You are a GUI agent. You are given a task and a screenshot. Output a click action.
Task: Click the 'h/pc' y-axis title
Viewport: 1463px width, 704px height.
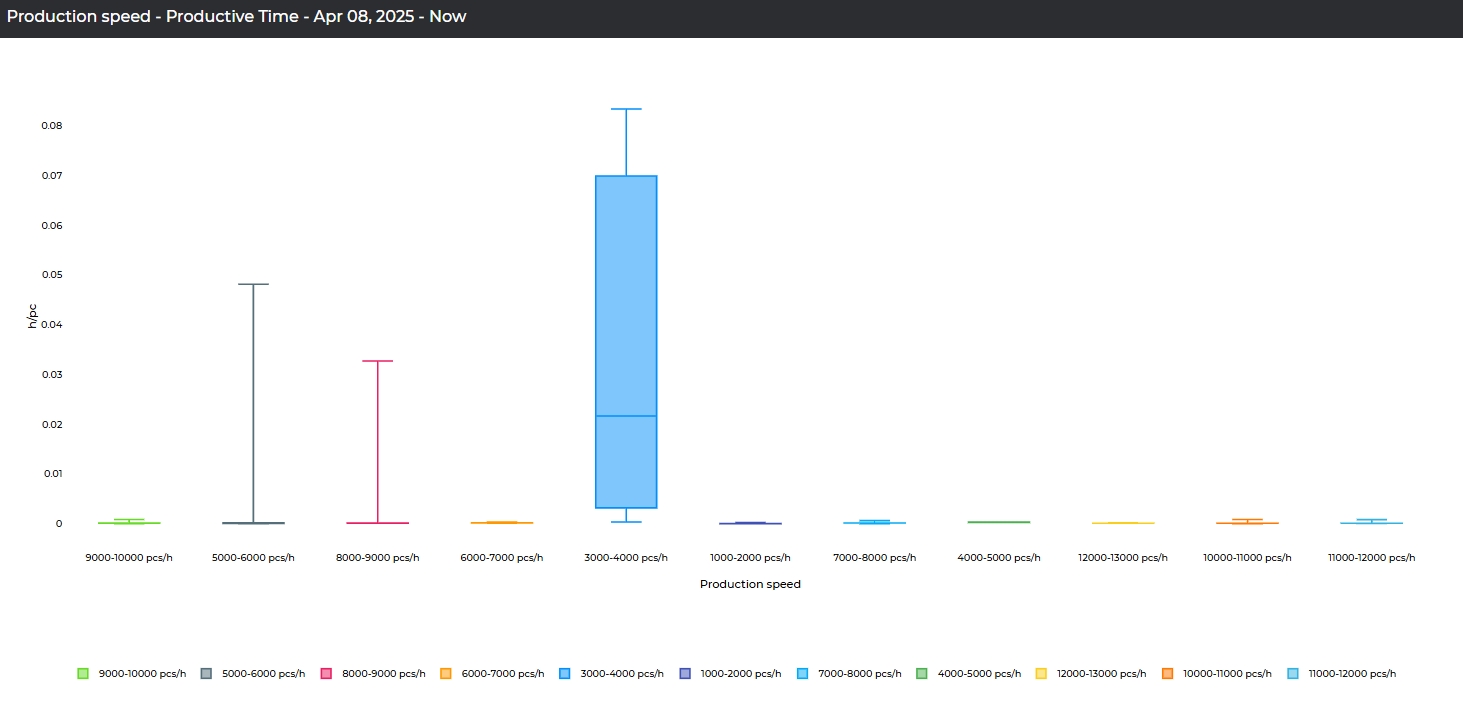point(32,316)
